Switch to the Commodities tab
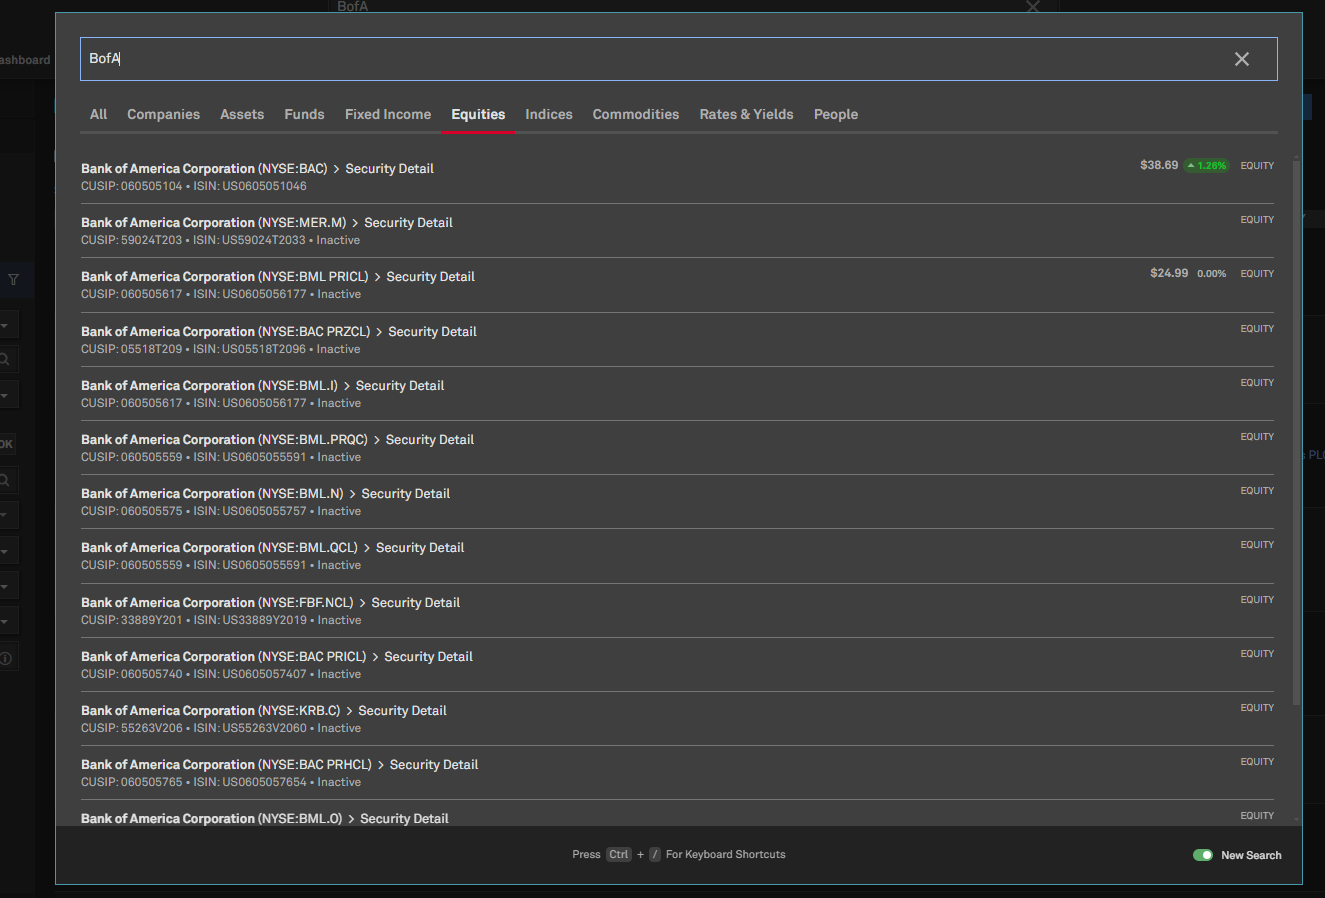The height and width of the screenshot is (898, 1325). coord(636,114)
